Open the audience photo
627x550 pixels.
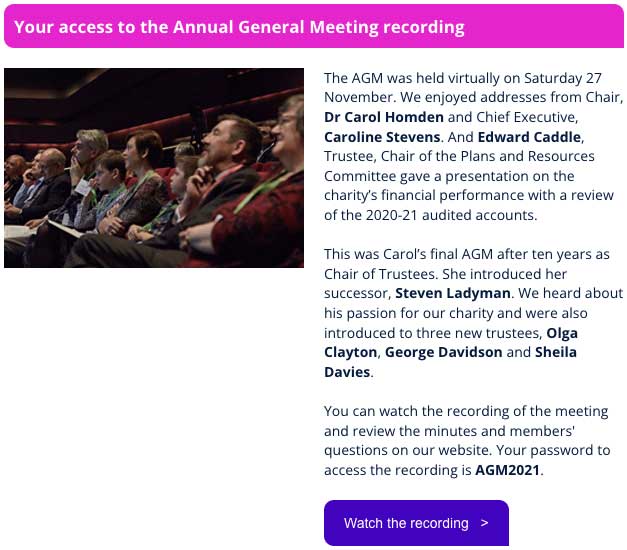pos(154,168)
